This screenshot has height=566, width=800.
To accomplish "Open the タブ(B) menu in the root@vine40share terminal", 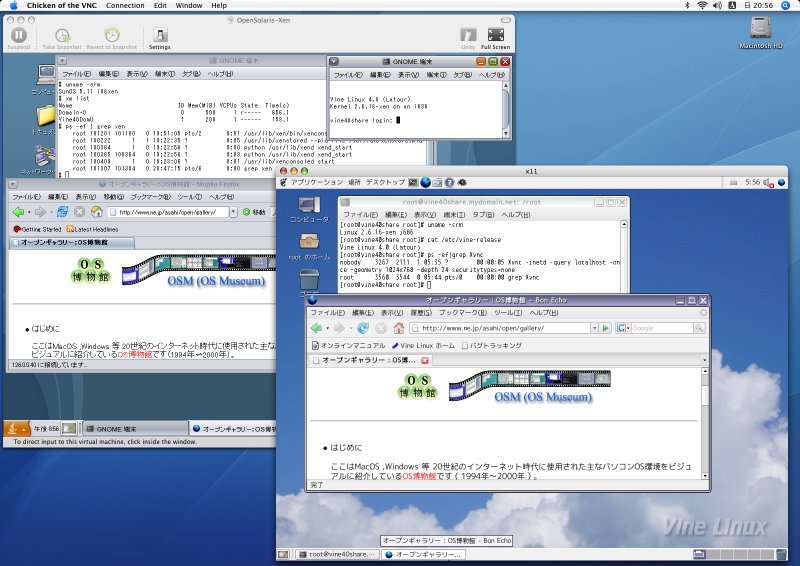I will 483,215.
